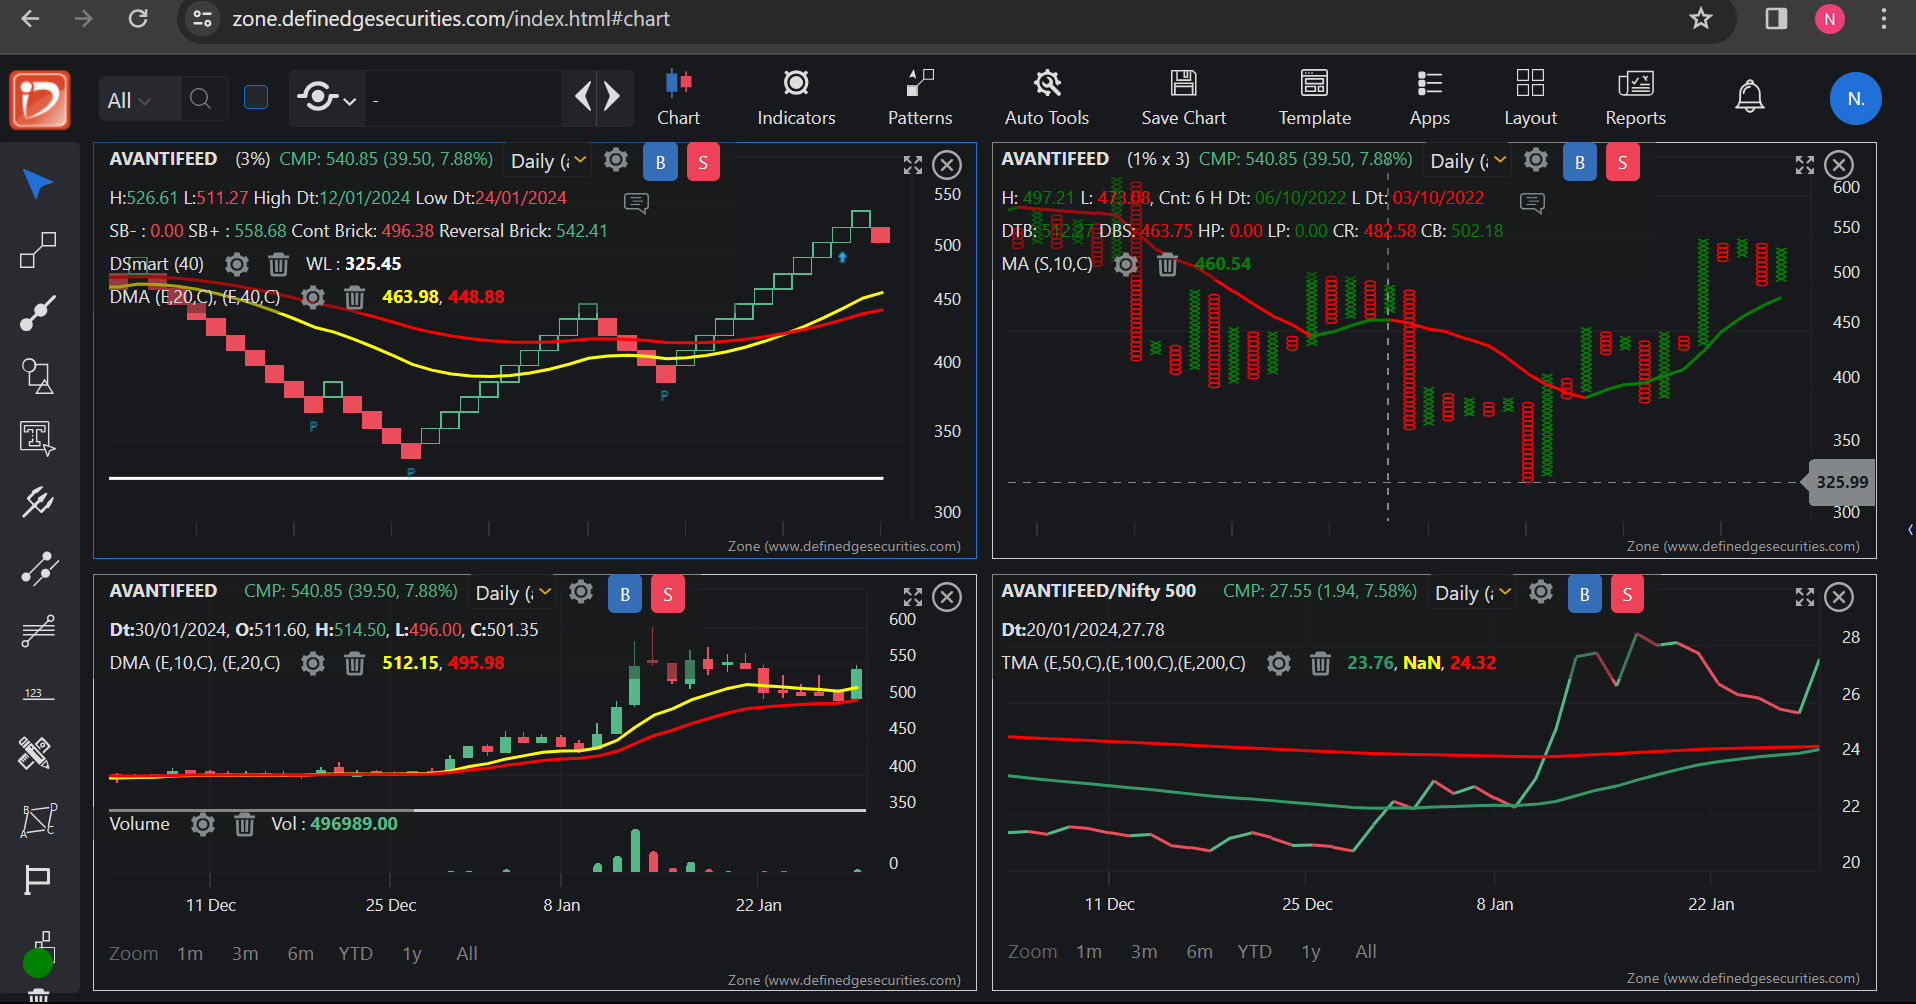Delete the DMA (E,20,C),(E,40,C) indicator

click(x=354, y=297)
